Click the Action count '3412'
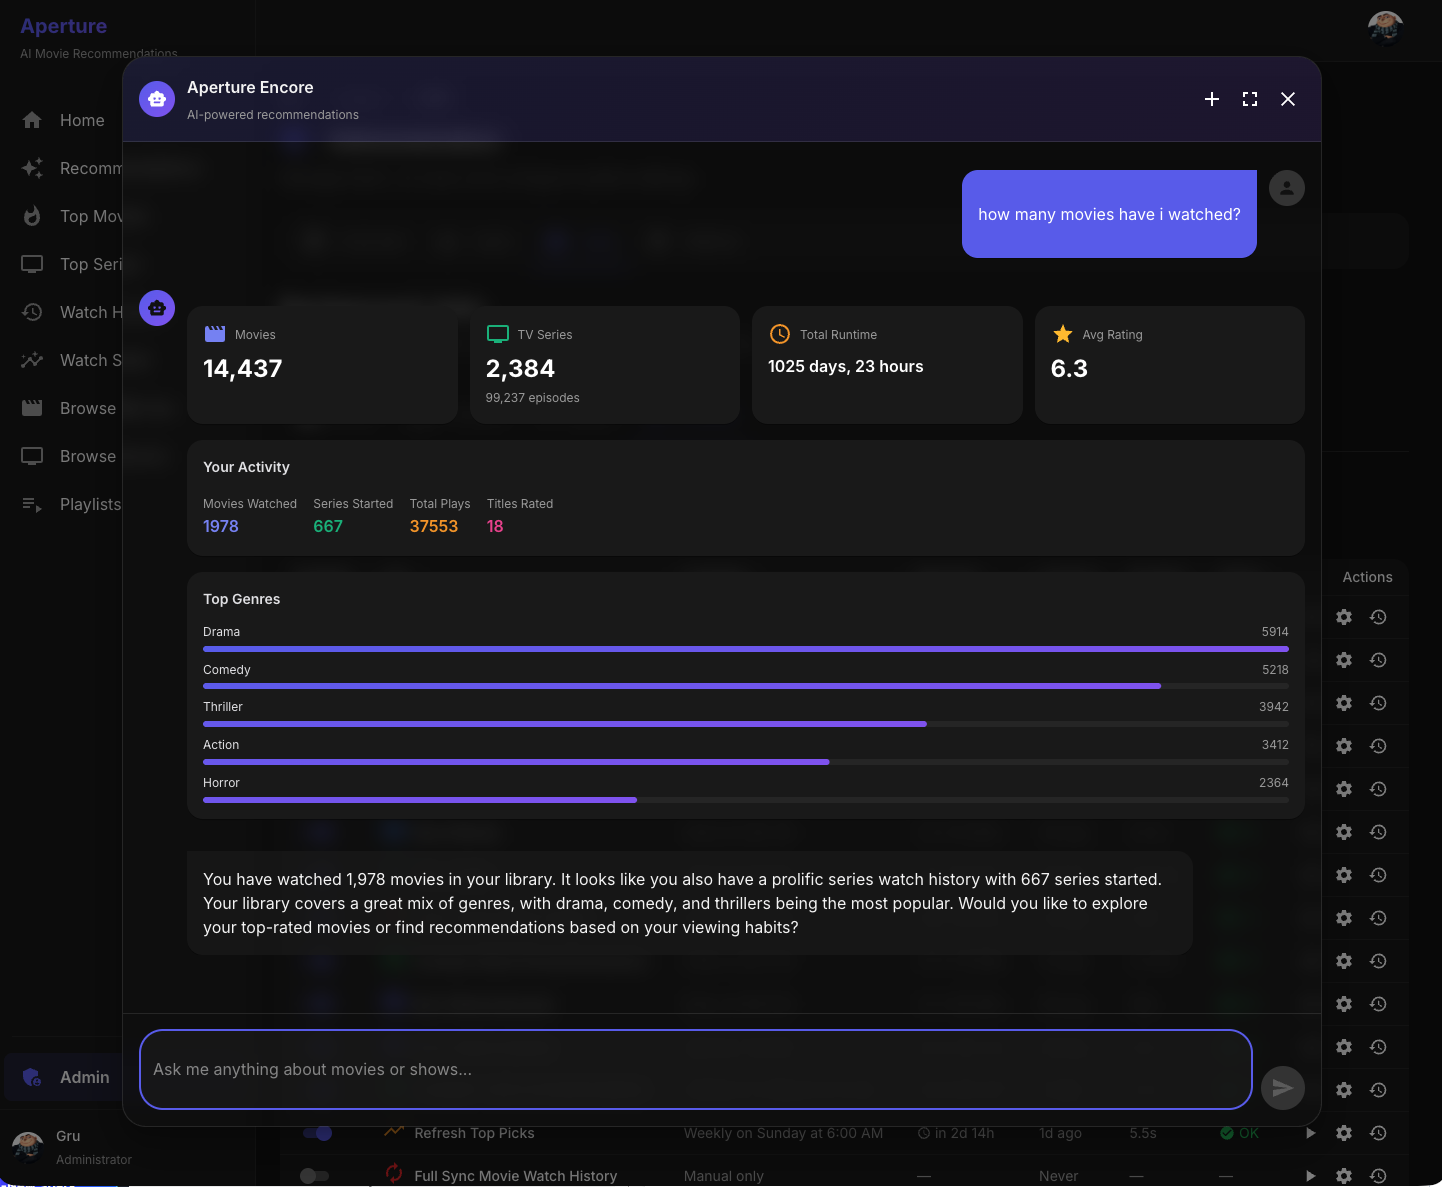 [x=1275, y=745]
